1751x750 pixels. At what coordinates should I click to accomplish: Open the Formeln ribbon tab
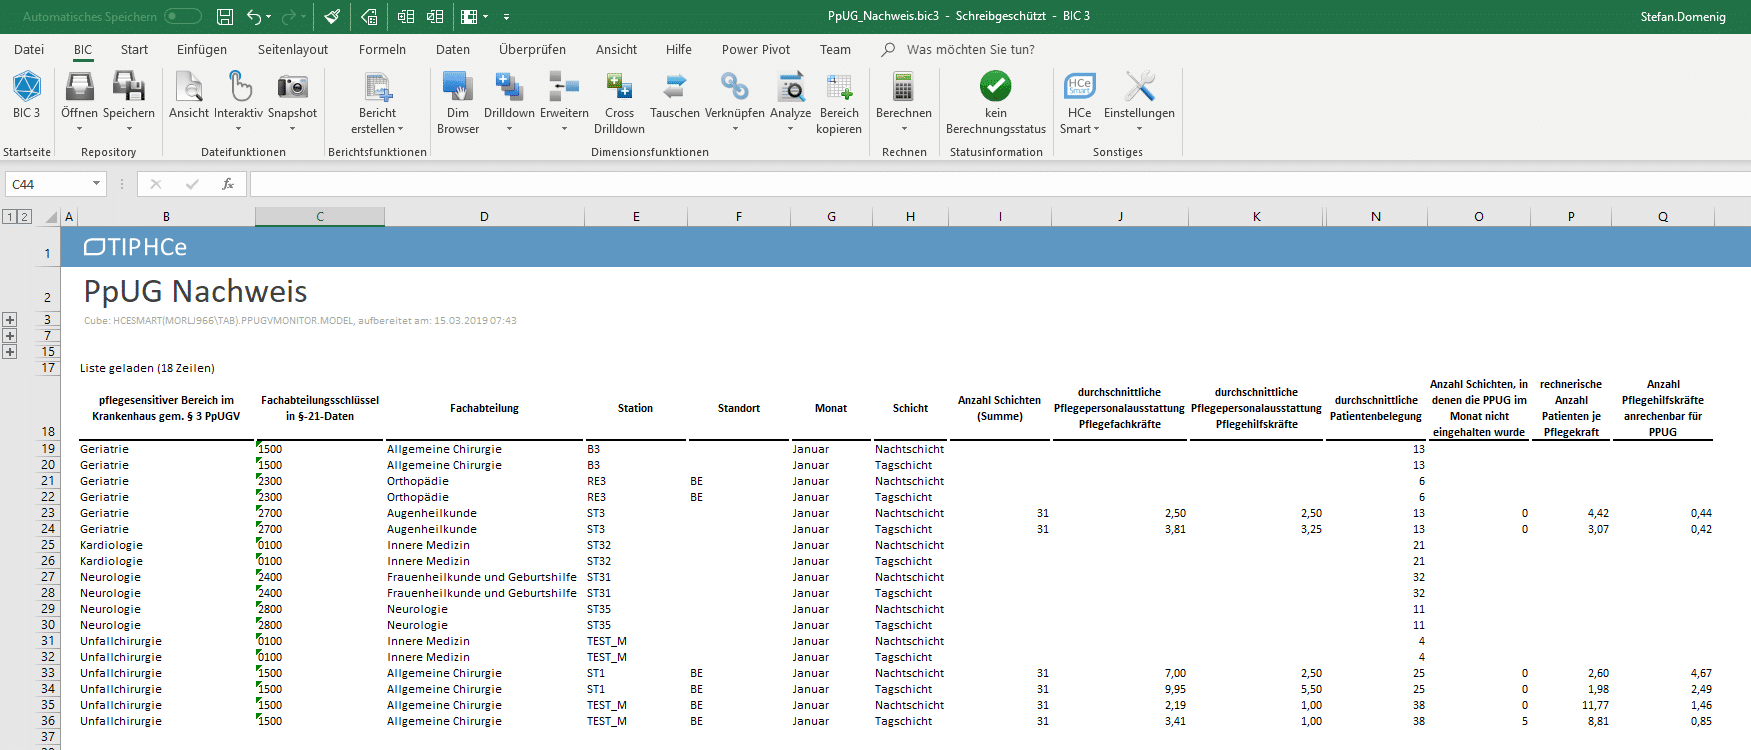pyautogui.click(x=382, y=49)
